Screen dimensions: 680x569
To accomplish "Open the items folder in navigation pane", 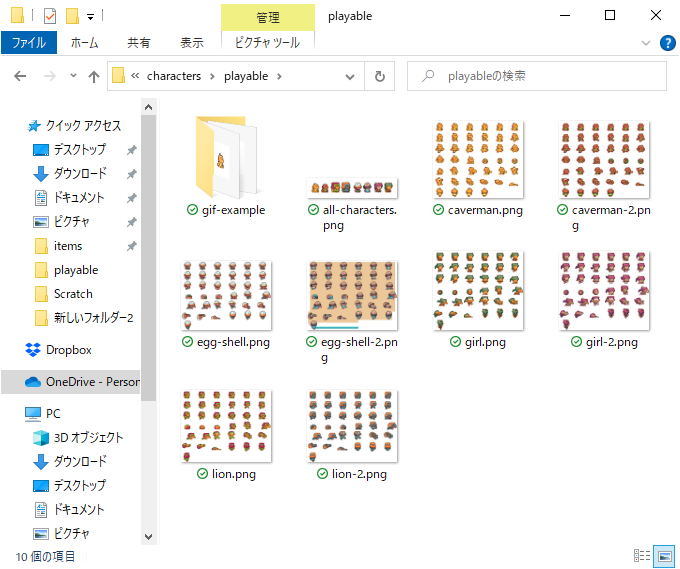I will pos(59,246).
